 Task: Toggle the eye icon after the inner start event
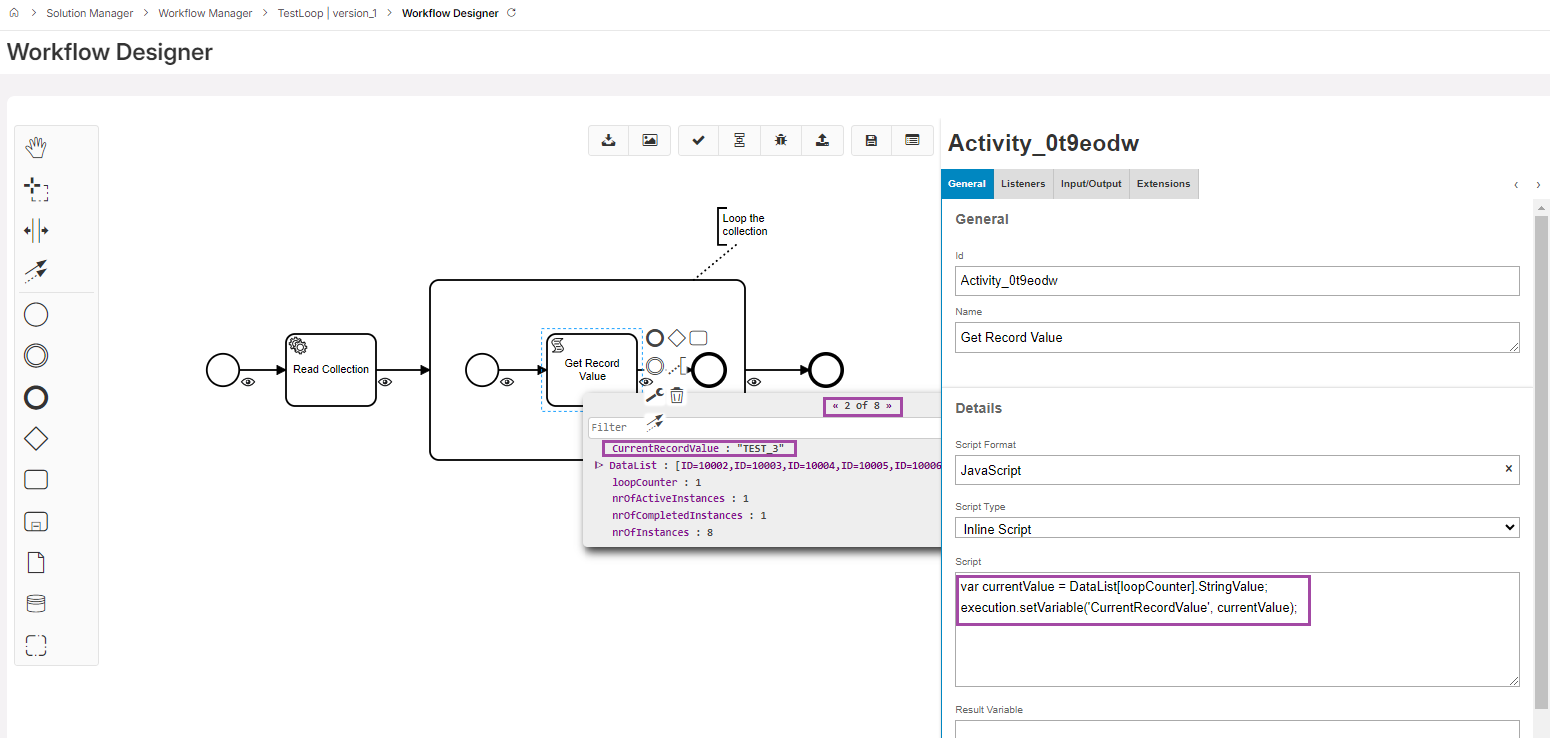(x=508, y=382)
